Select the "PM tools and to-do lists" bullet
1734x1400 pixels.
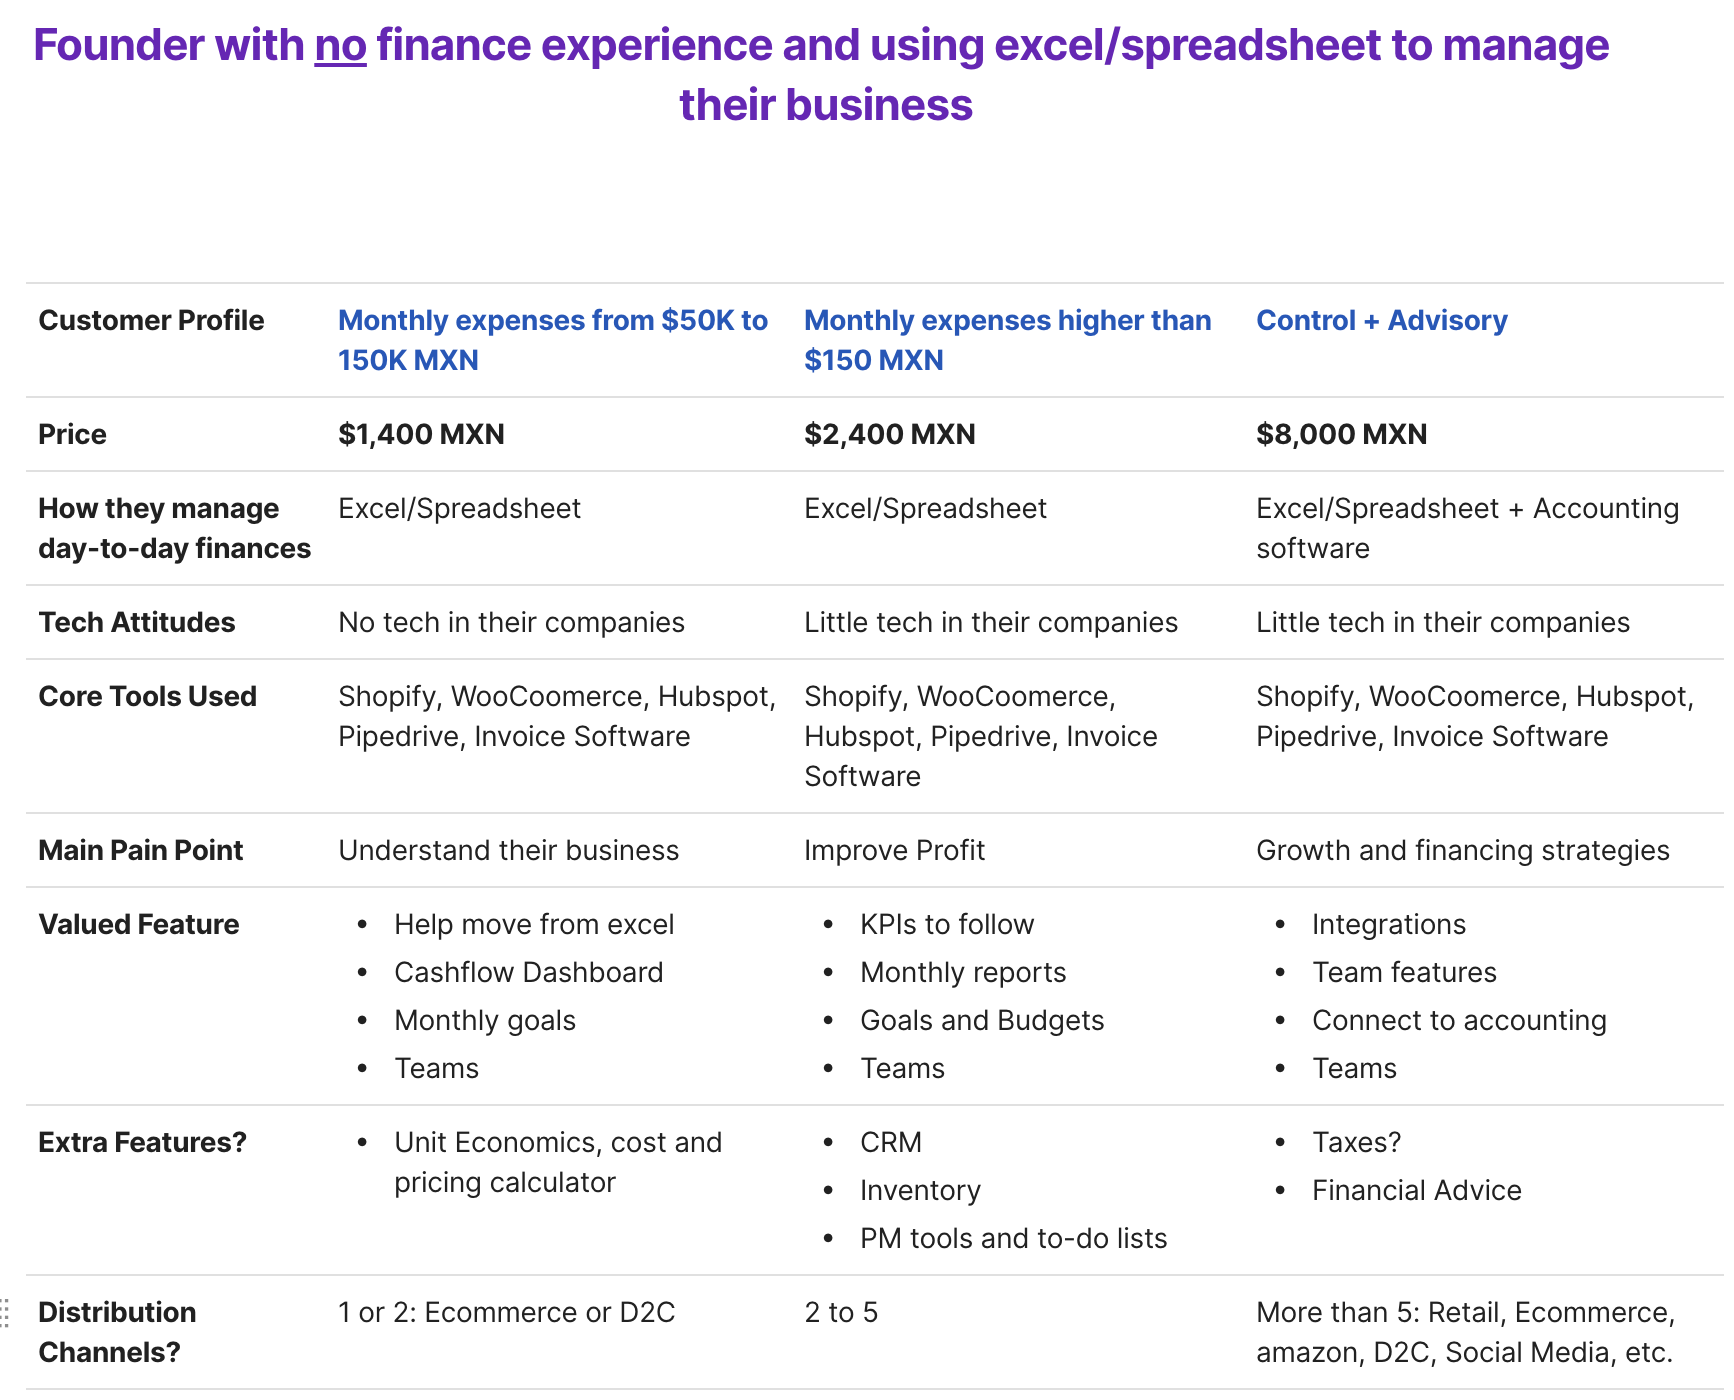pos(1013,1238)
